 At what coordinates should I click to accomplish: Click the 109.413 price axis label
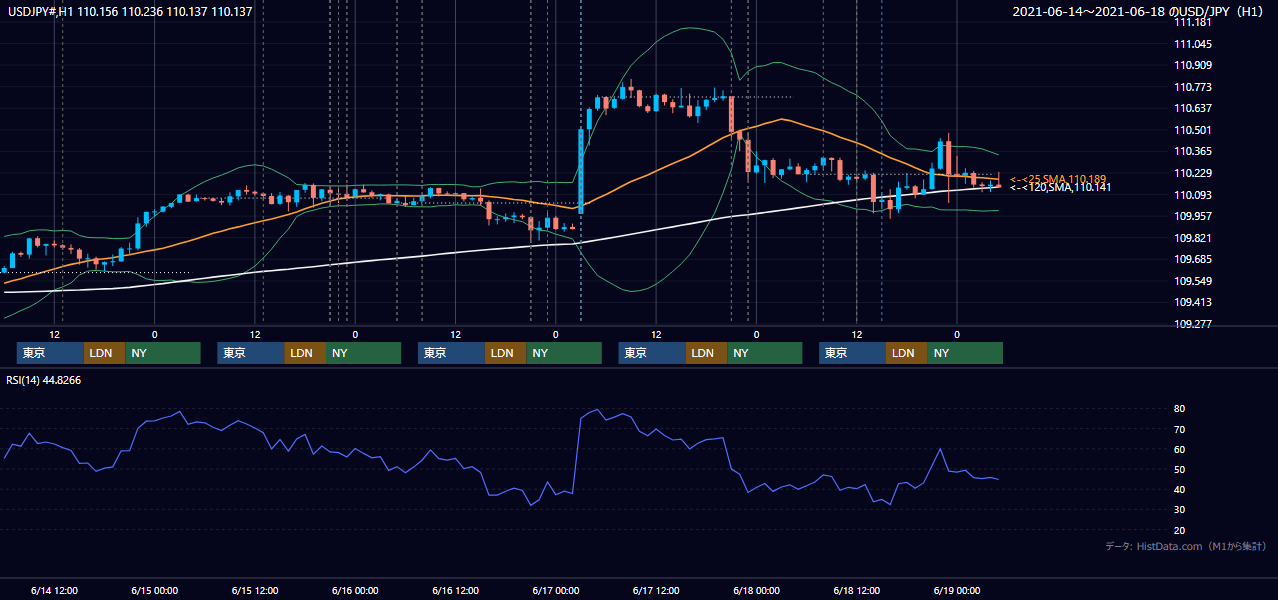pyautogui.click(x=1194, y=303)
